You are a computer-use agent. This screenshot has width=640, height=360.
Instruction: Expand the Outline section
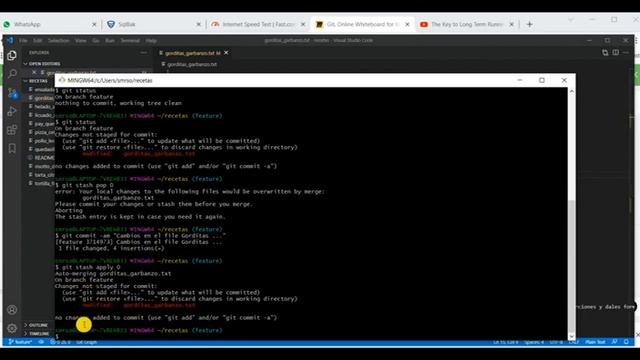click(x=36, y=325)
